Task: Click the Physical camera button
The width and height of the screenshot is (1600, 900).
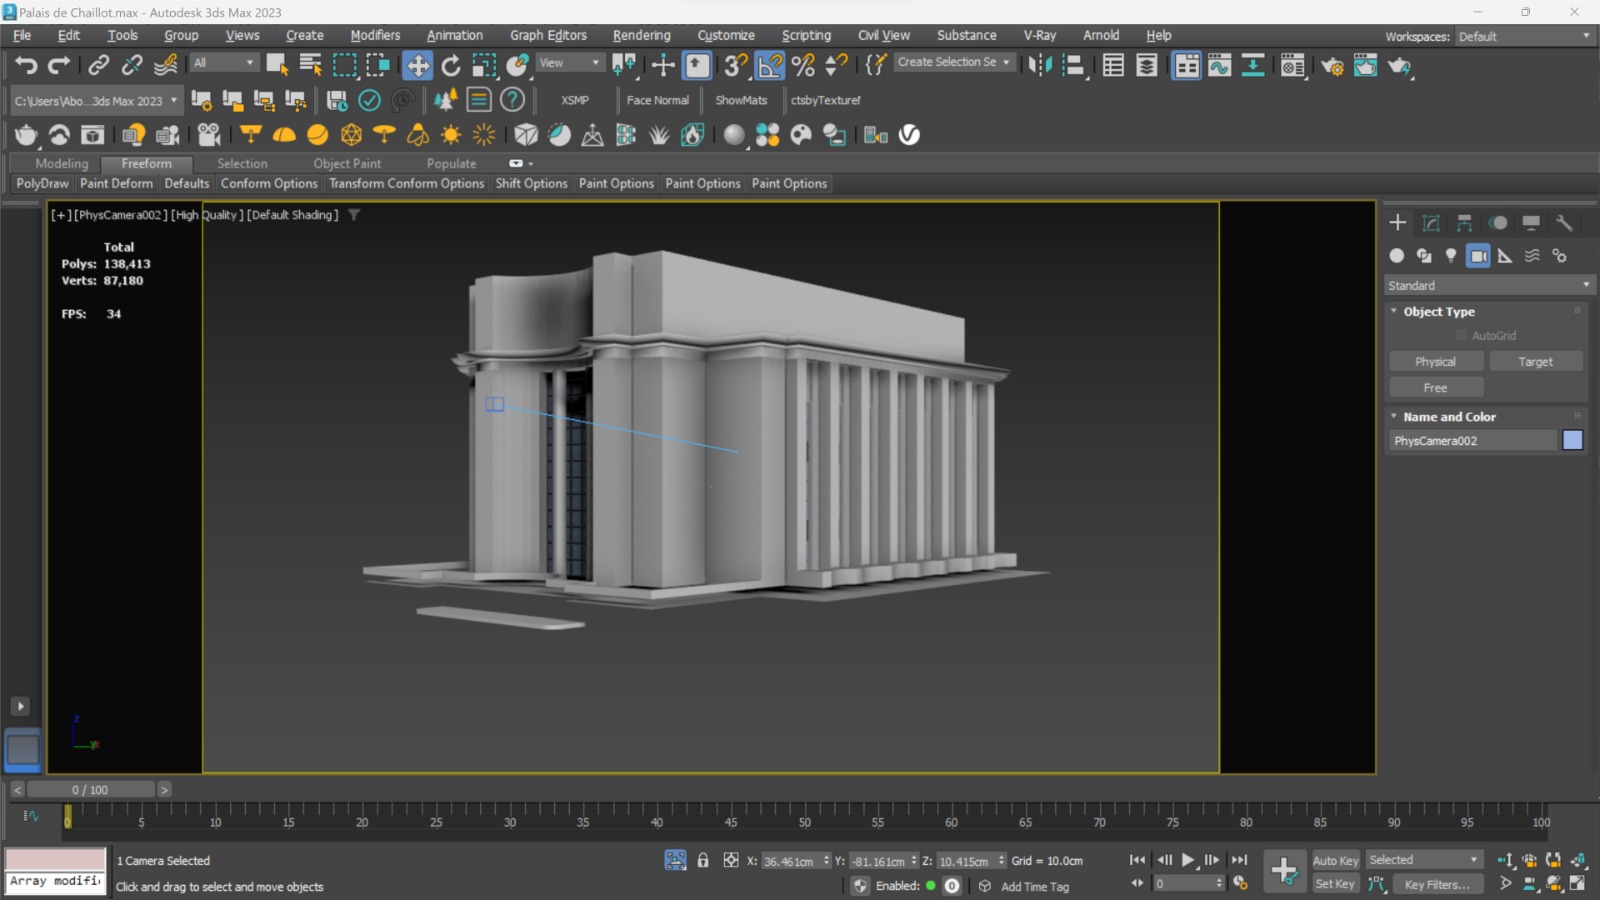Action: [1435, 362]
